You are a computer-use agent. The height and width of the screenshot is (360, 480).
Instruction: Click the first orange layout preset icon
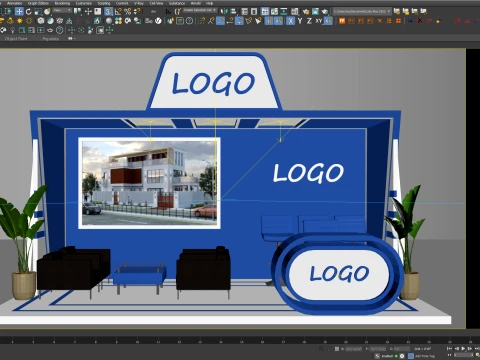click(342, 21)
